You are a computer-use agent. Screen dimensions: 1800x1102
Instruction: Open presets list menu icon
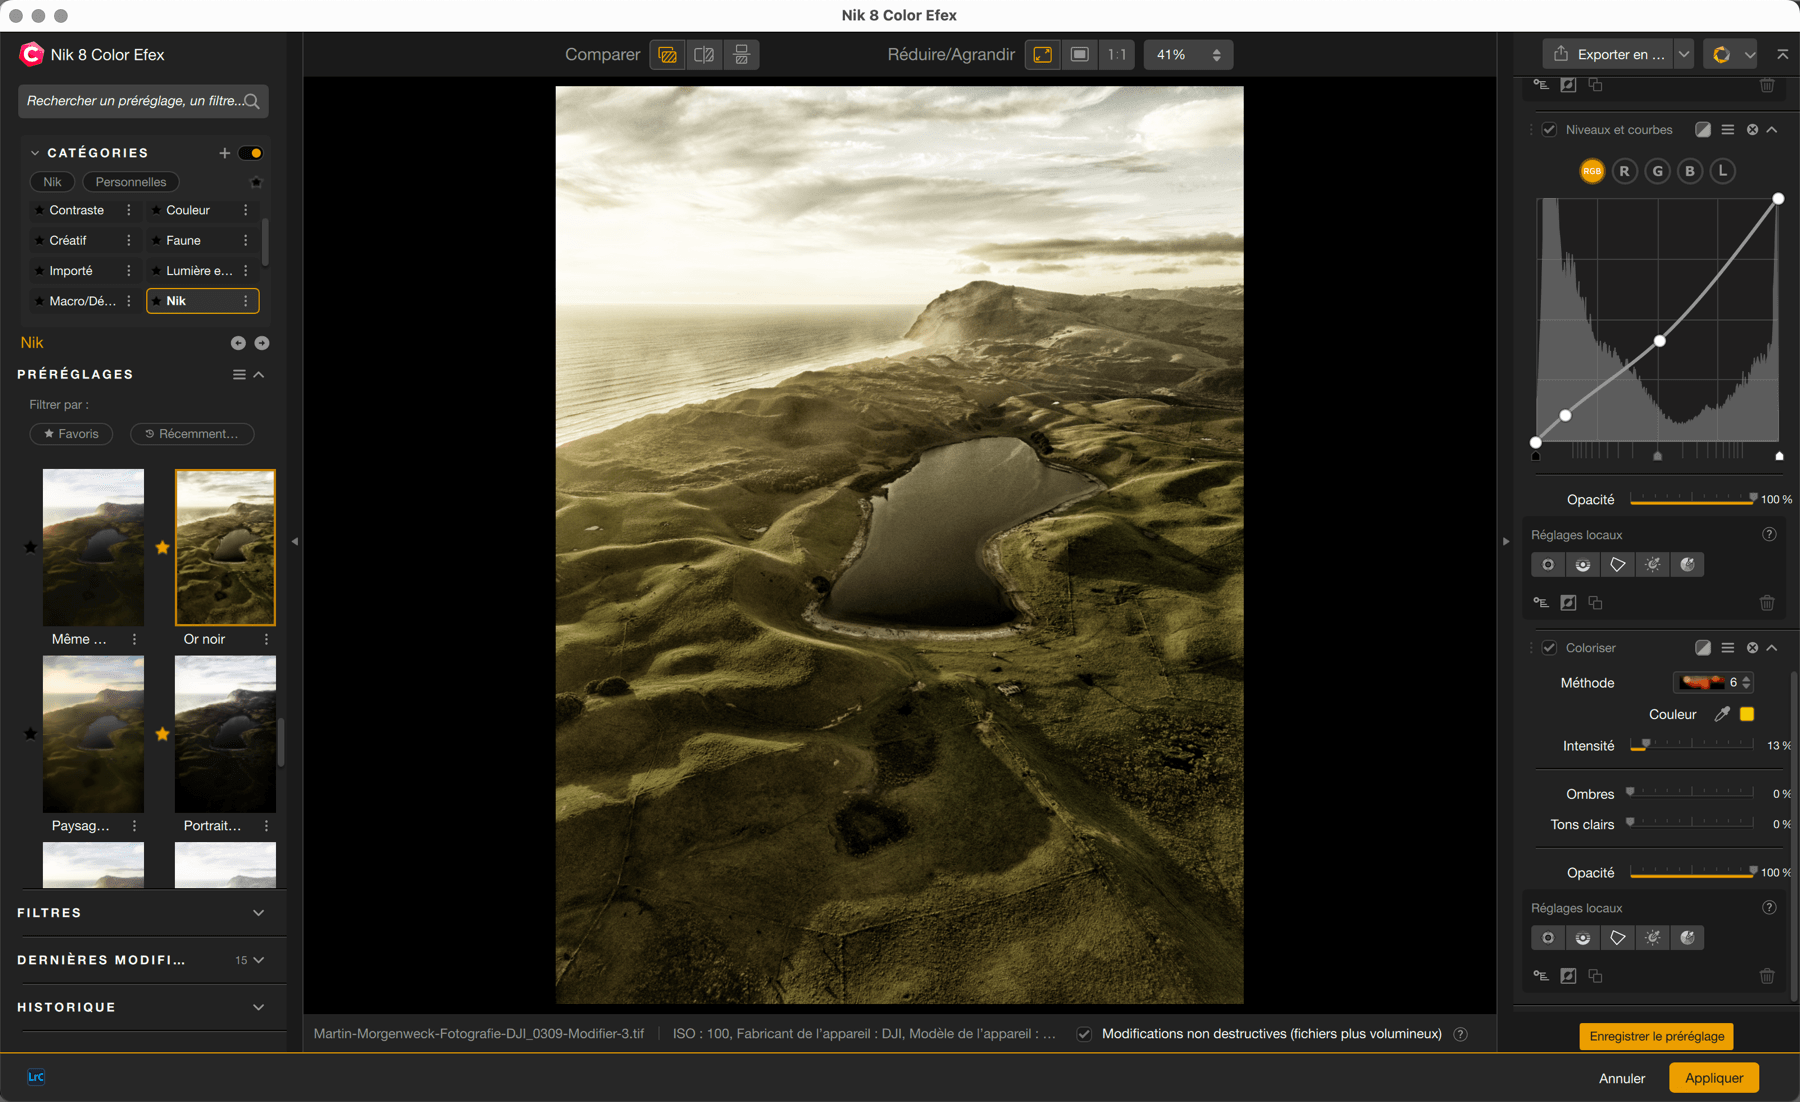pyautogui.click(x=239, y=374)
